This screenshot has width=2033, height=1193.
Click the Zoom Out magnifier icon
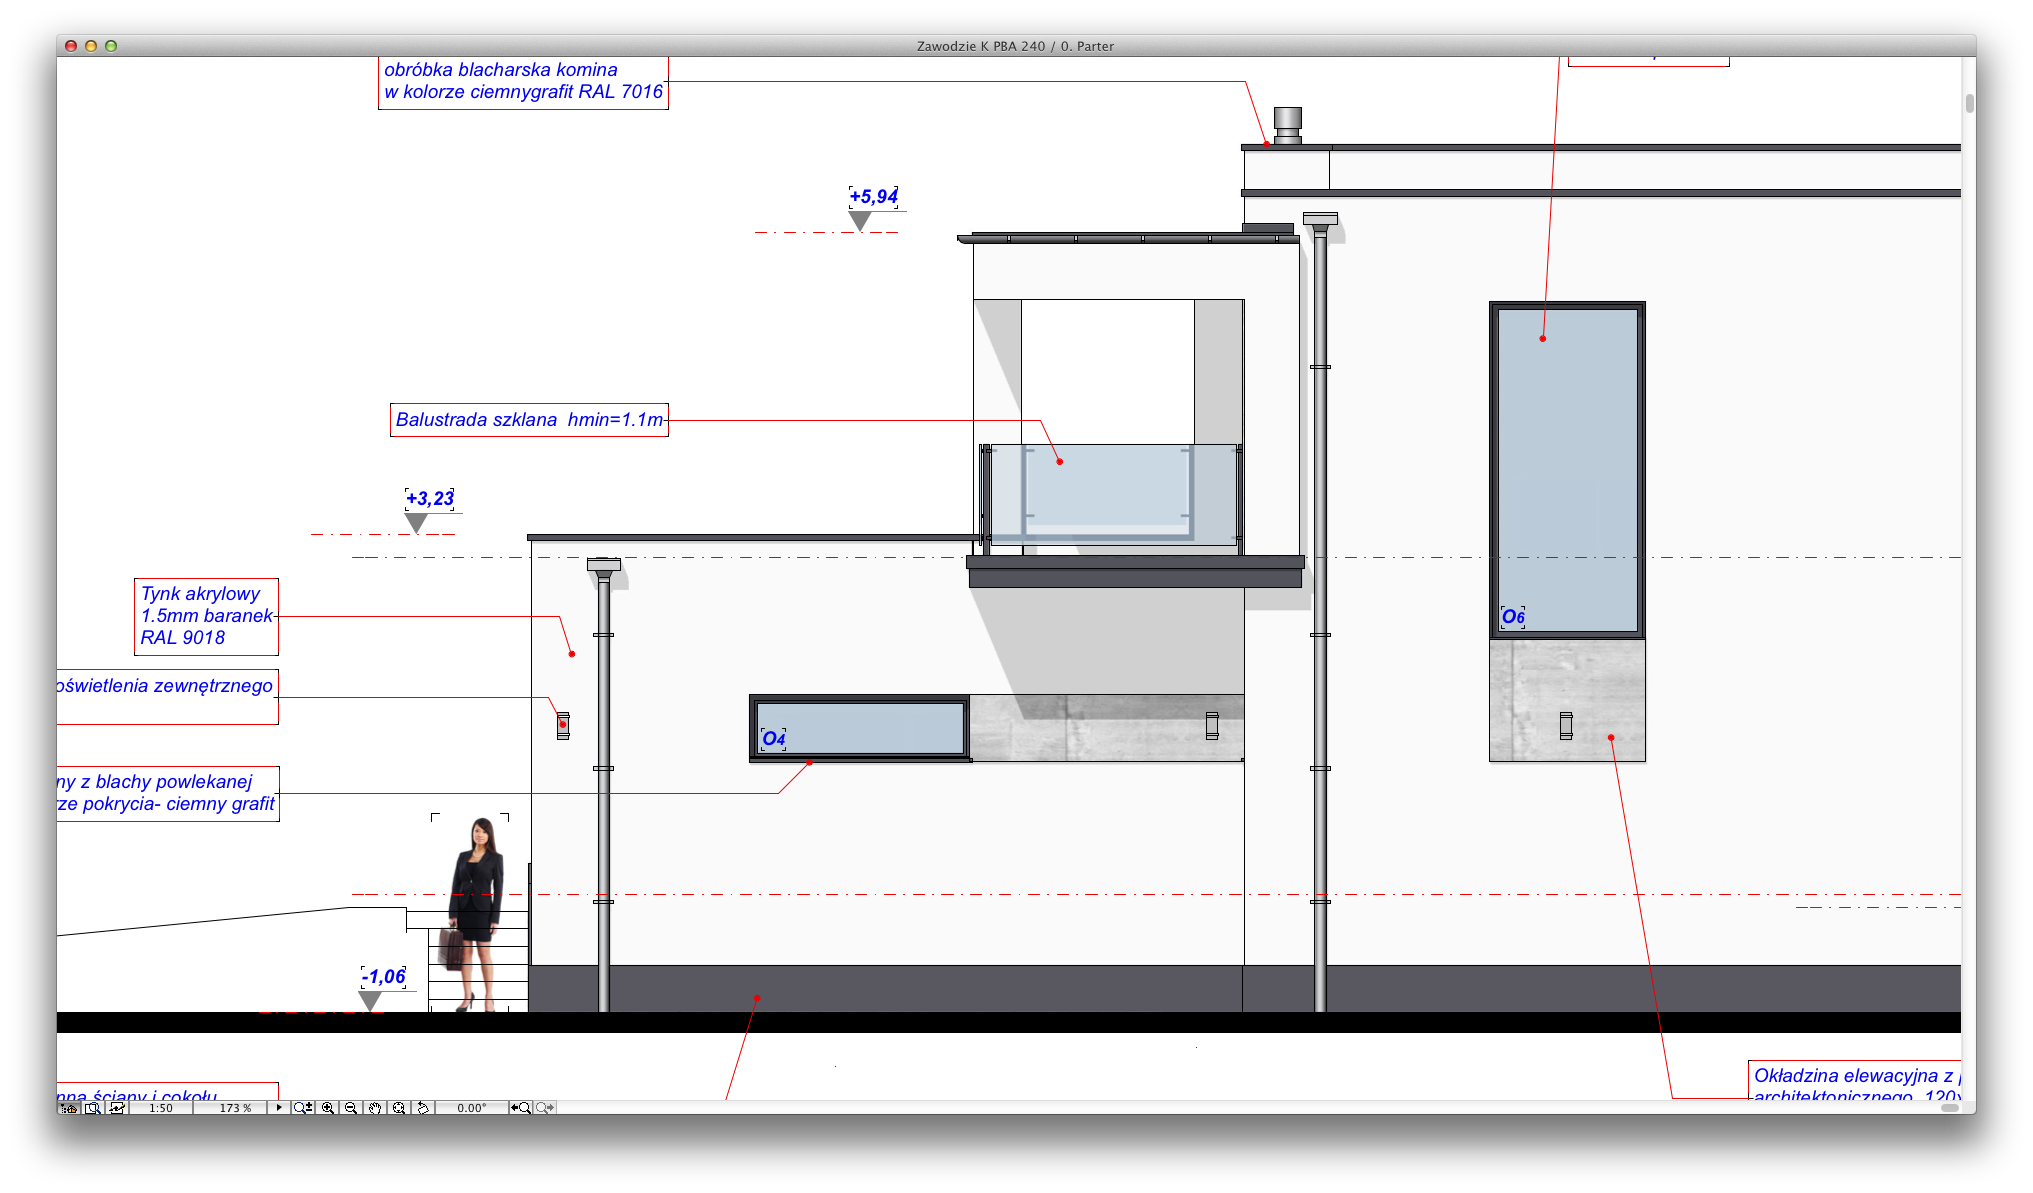coord(351,1108)
